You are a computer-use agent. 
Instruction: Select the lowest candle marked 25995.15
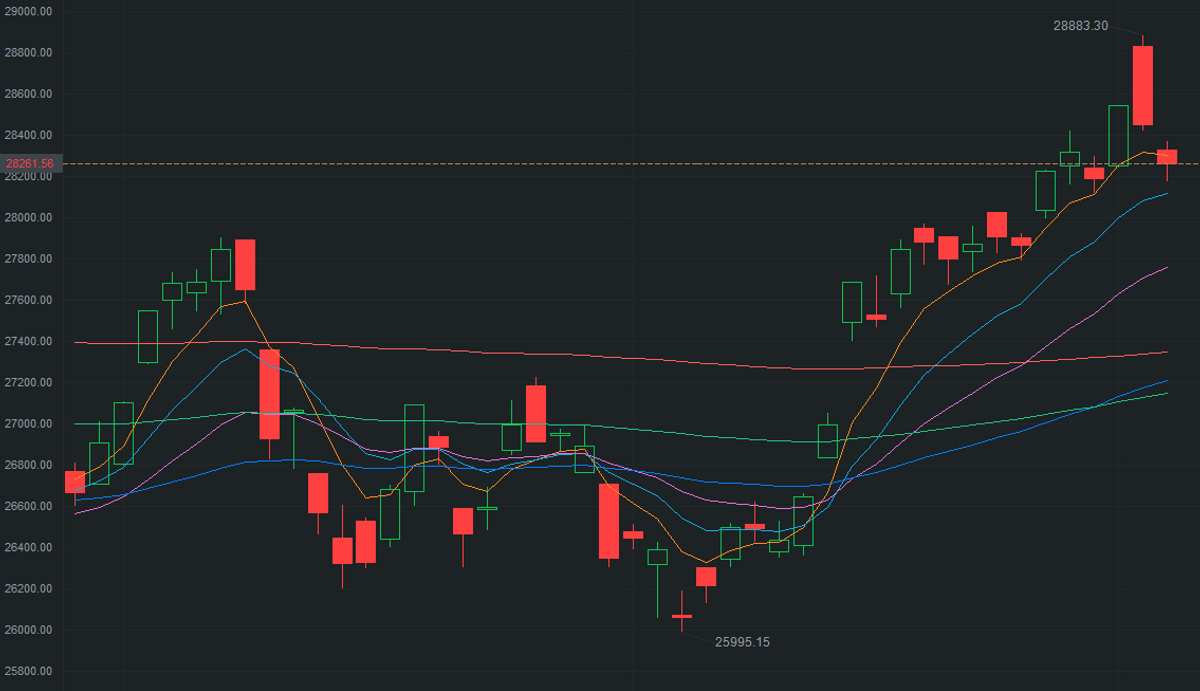click(x=682, y=616)
